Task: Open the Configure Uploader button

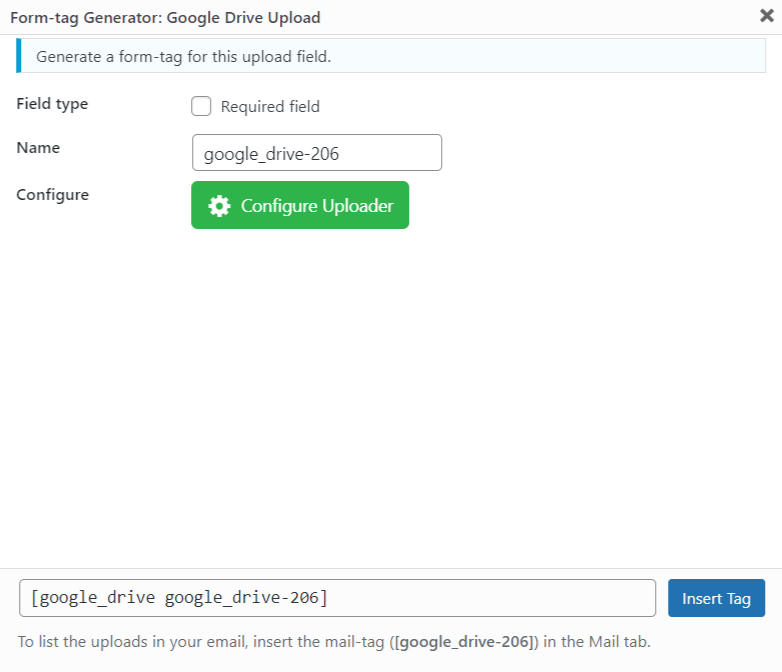Action: click(300, 205)
